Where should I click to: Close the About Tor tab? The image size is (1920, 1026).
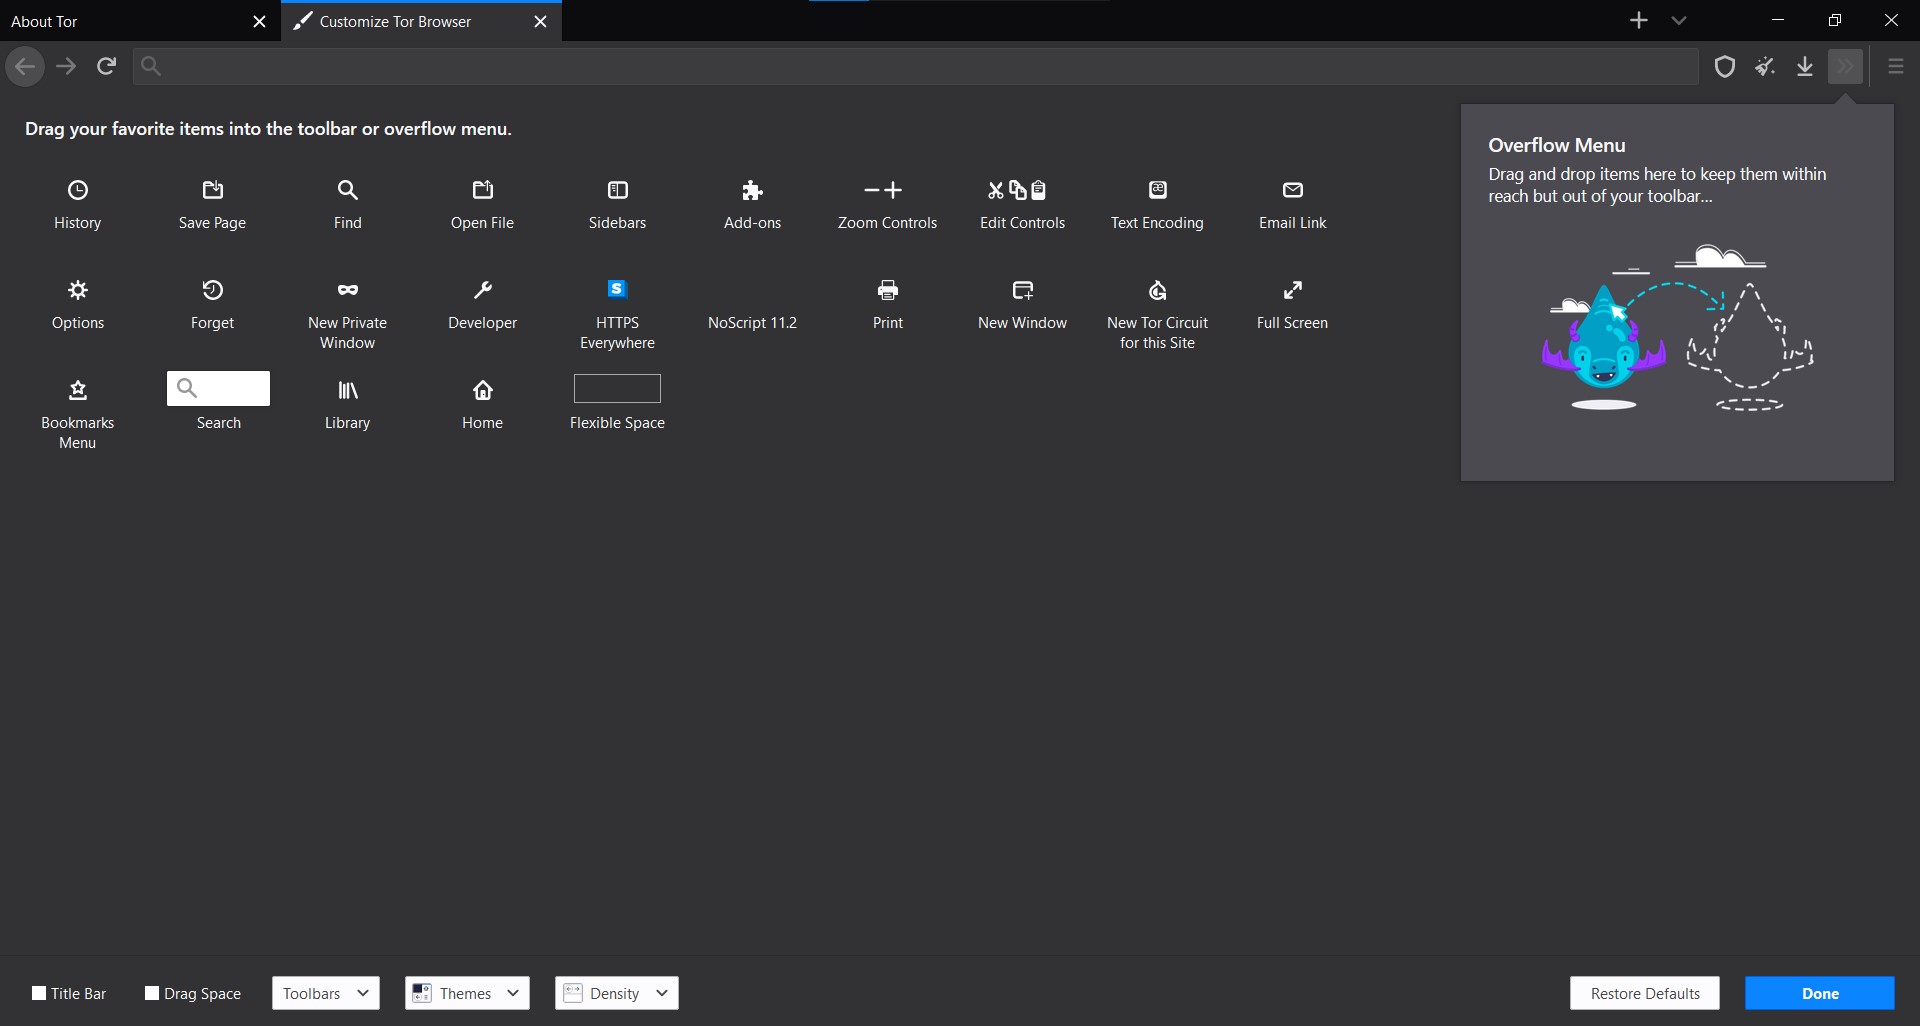click(x=259, y=21)
